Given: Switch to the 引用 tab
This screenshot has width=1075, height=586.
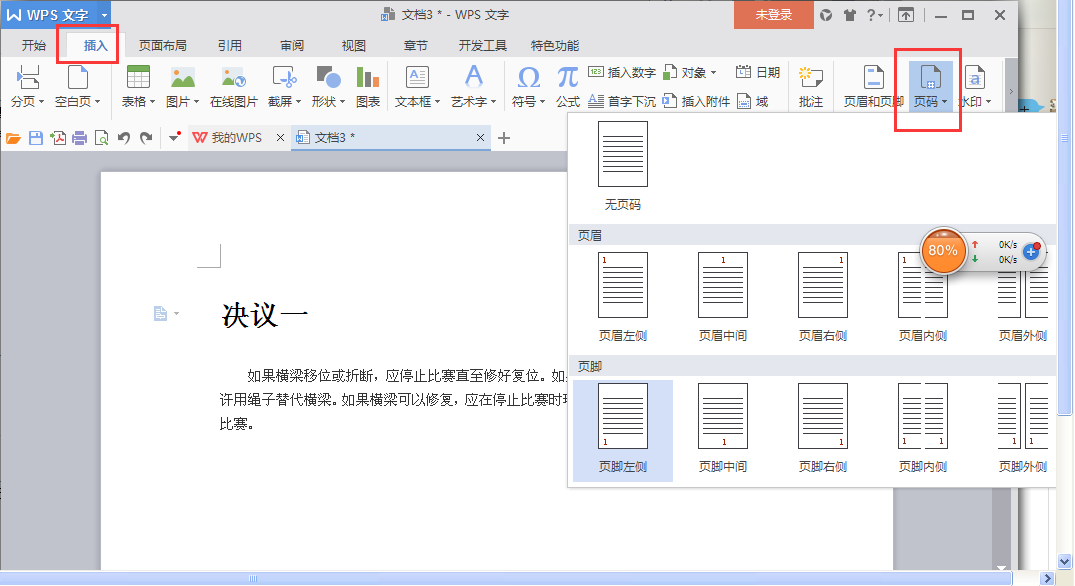Looking at the screenshot, I should [x=230, y=45].
